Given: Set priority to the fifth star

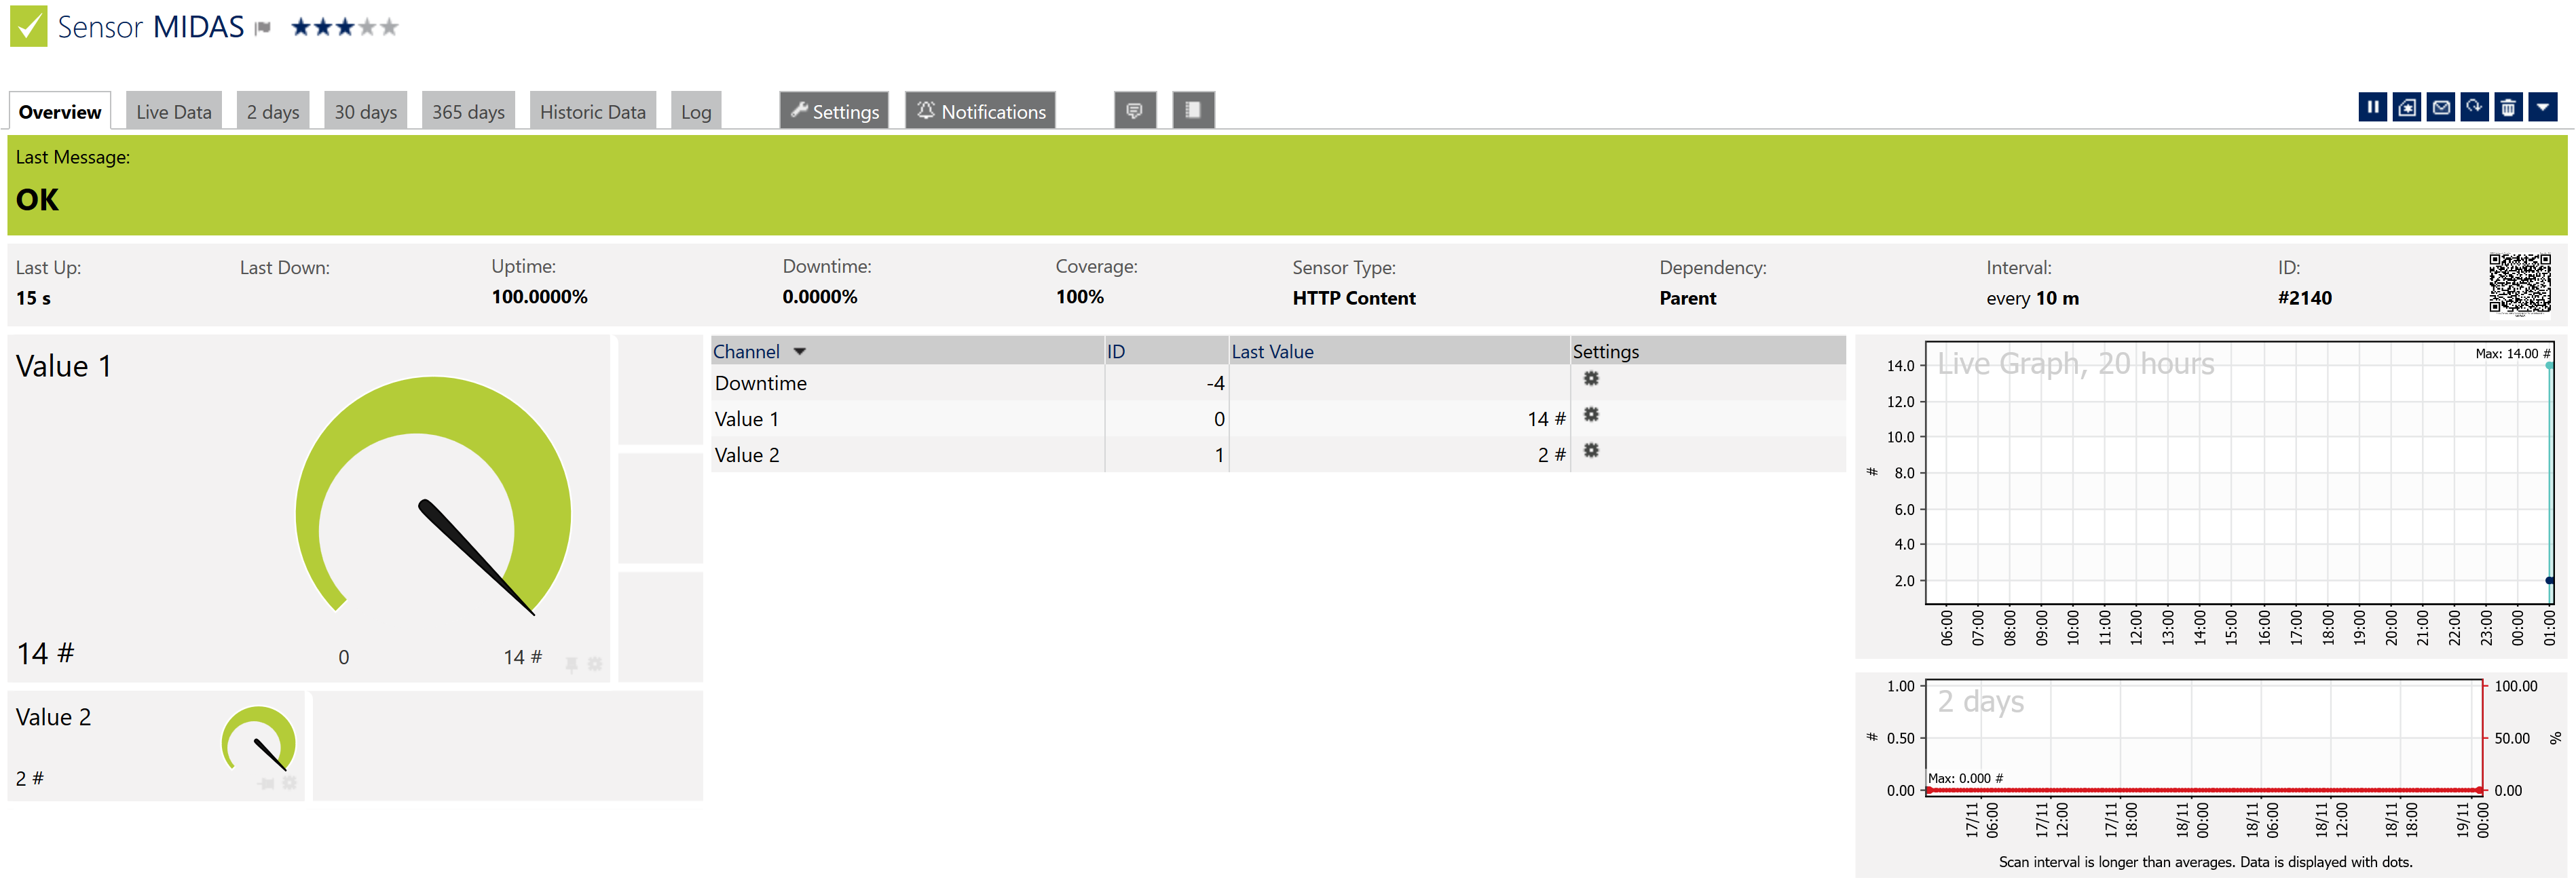Looking at the screenshot, I should (x=389, y=27).
